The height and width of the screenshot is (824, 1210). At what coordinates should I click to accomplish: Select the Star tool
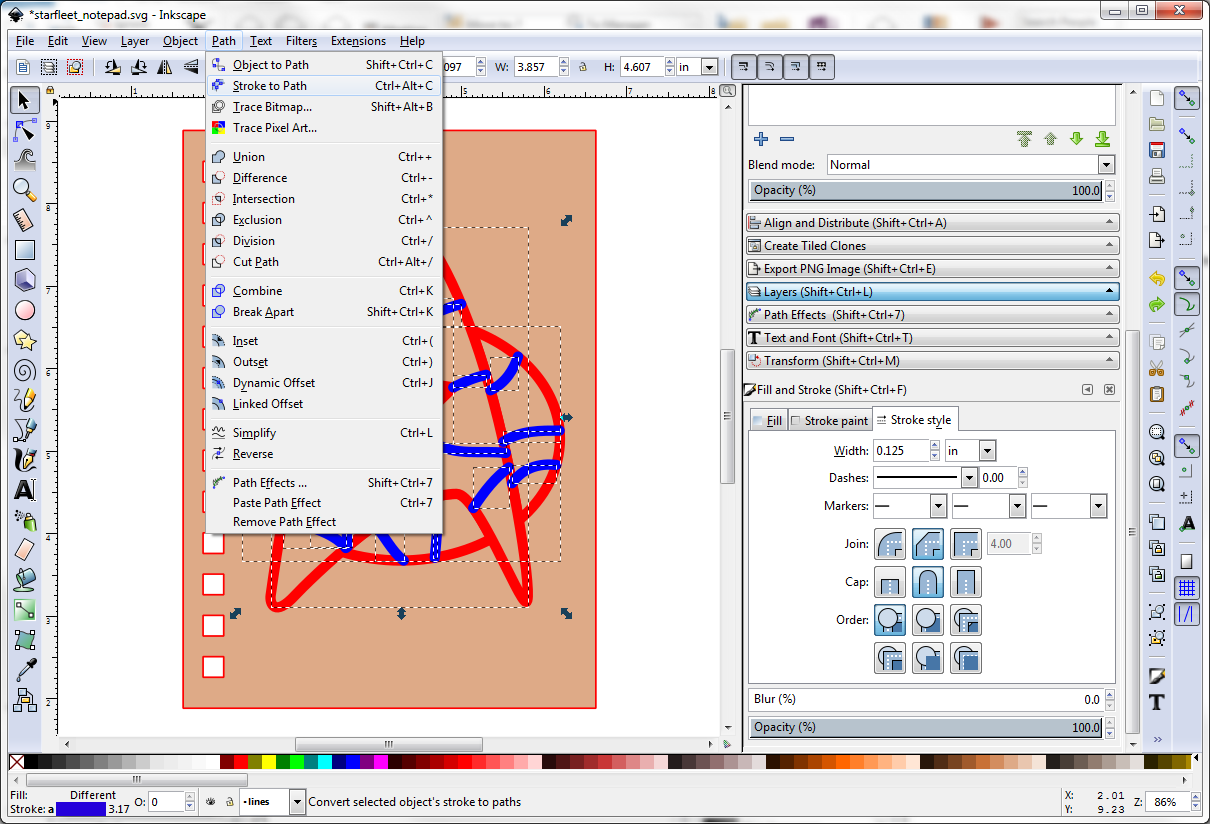pyautogui.click(x=25, y=340)
